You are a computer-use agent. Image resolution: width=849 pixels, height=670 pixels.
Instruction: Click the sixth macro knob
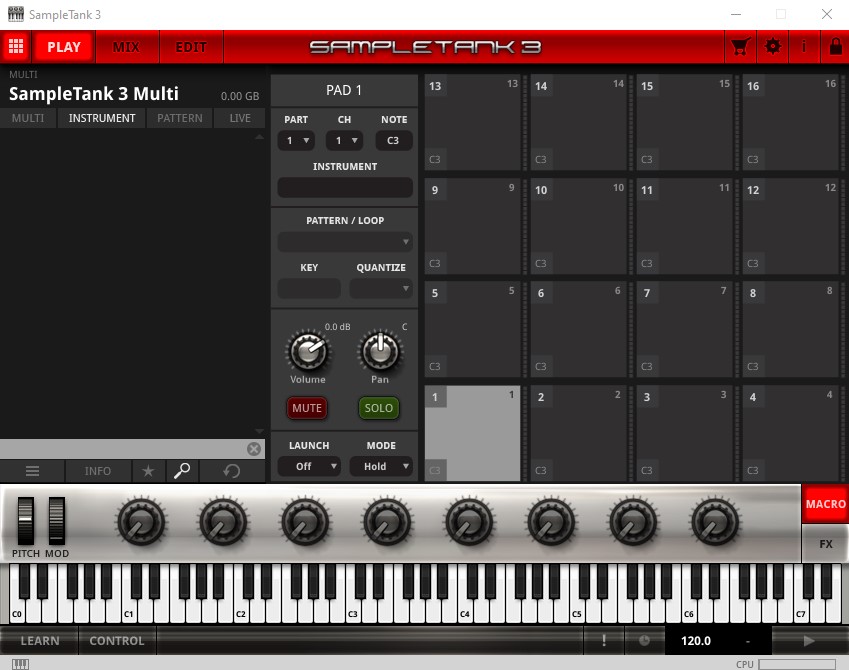click(x=551, y=523)
